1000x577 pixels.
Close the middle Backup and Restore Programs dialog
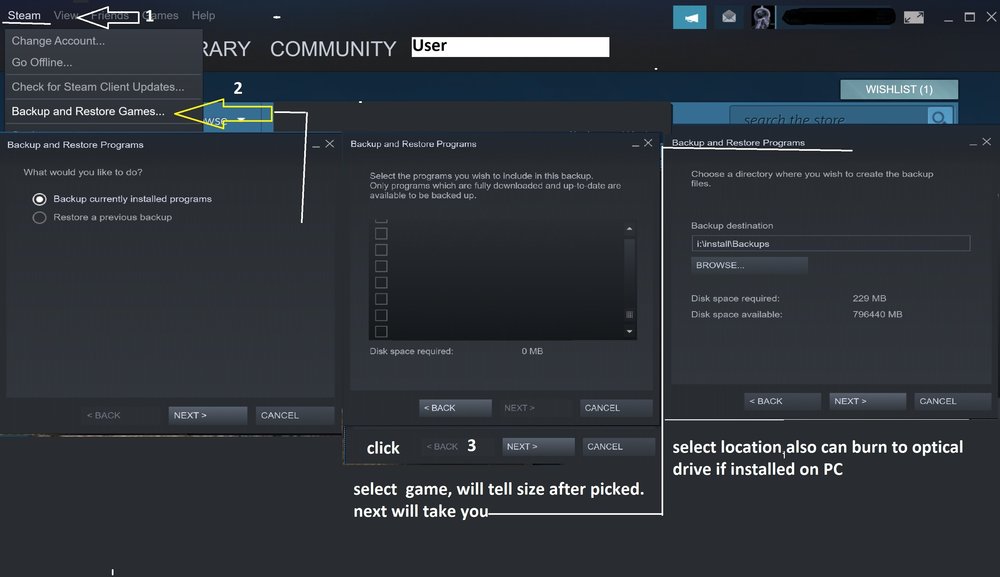tap(648, 142)
